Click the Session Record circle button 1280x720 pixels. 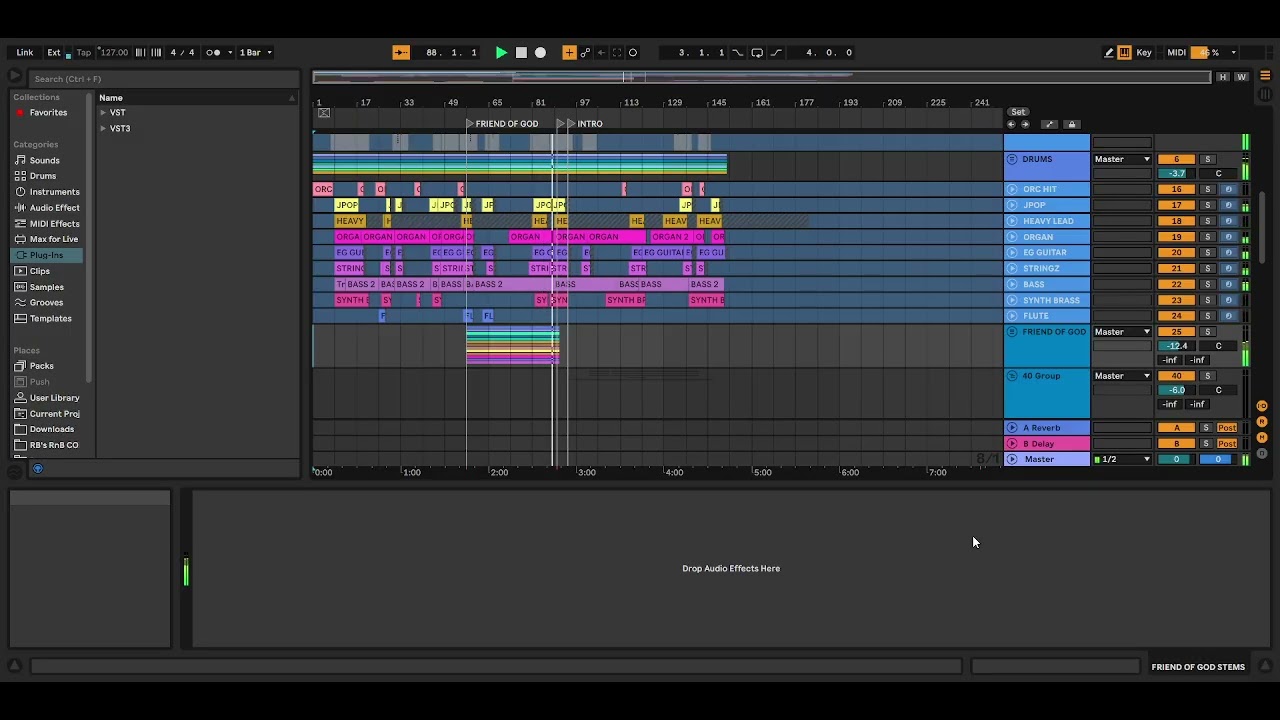[633, 52]
